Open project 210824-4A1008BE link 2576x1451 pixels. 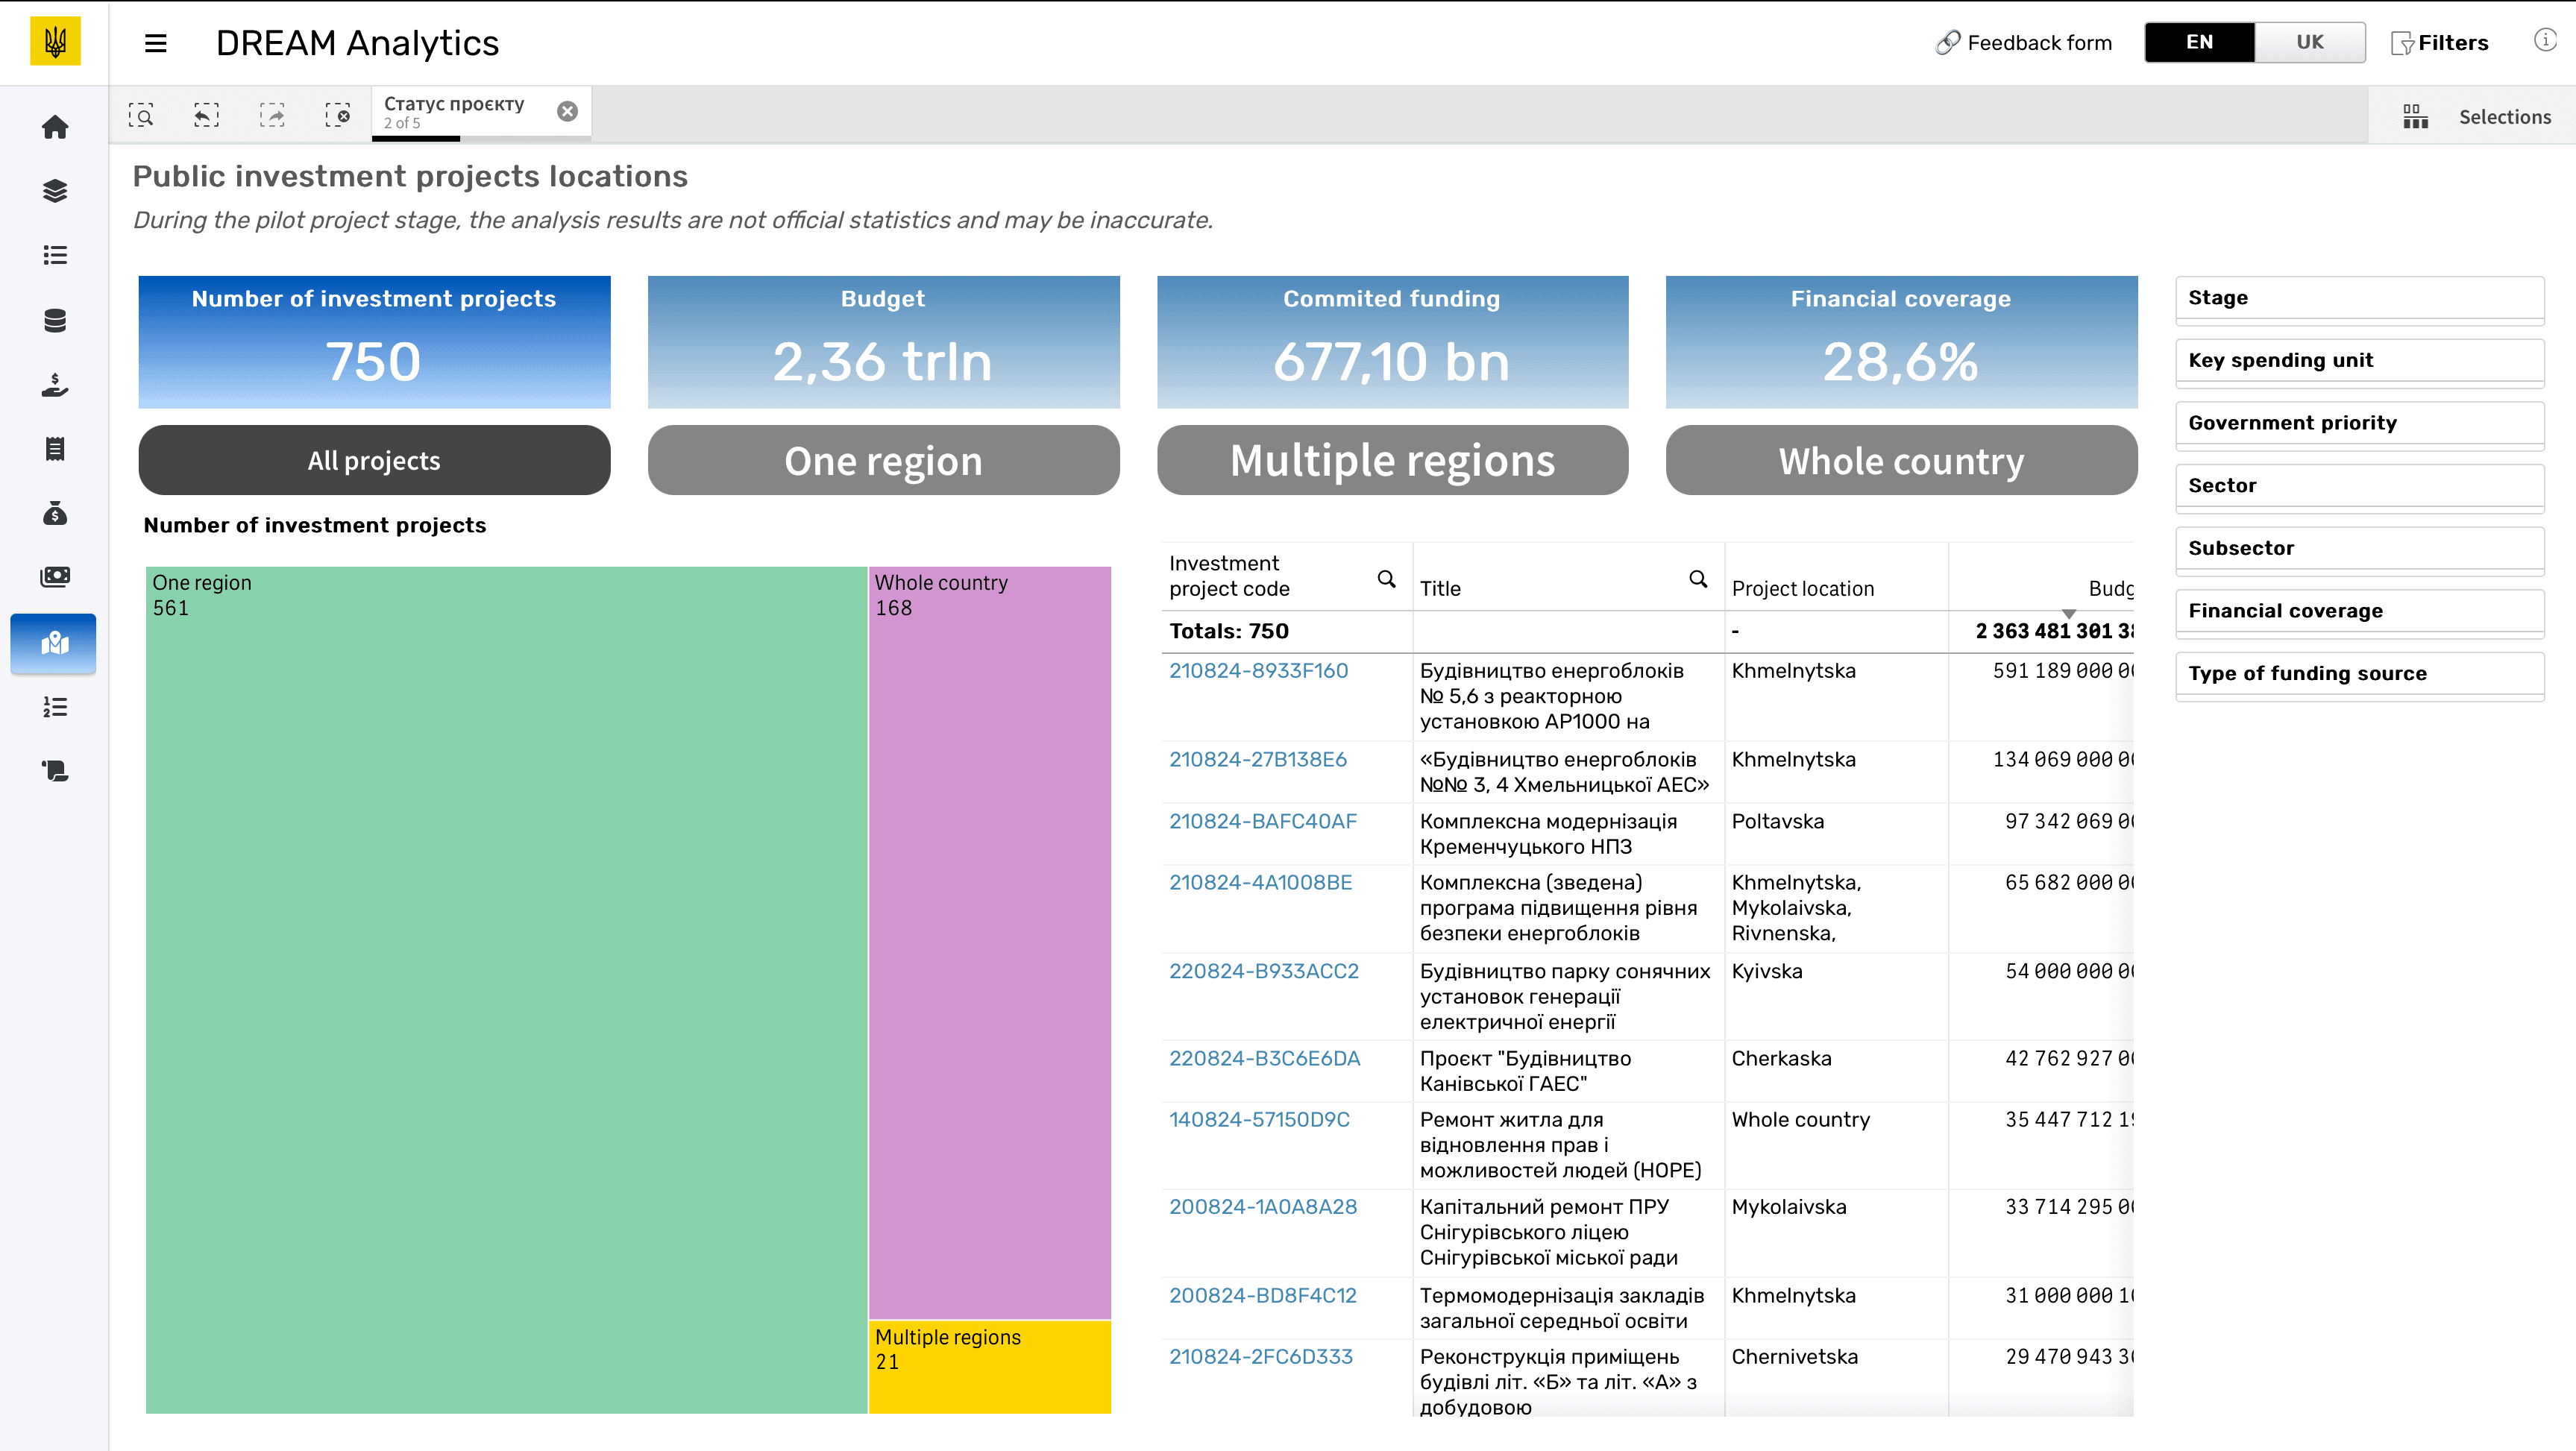point(1260,883)
